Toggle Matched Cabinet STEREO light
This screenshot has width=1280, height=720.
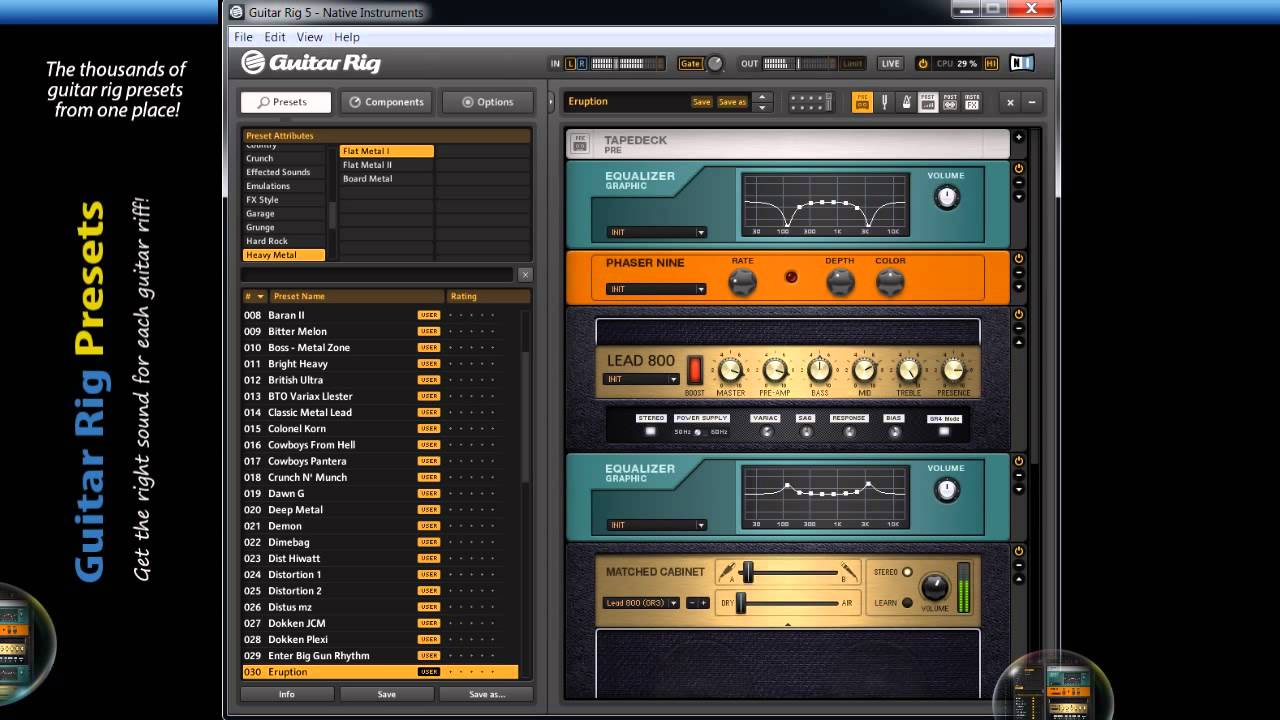pyautogui.click(x=907, y=572)
